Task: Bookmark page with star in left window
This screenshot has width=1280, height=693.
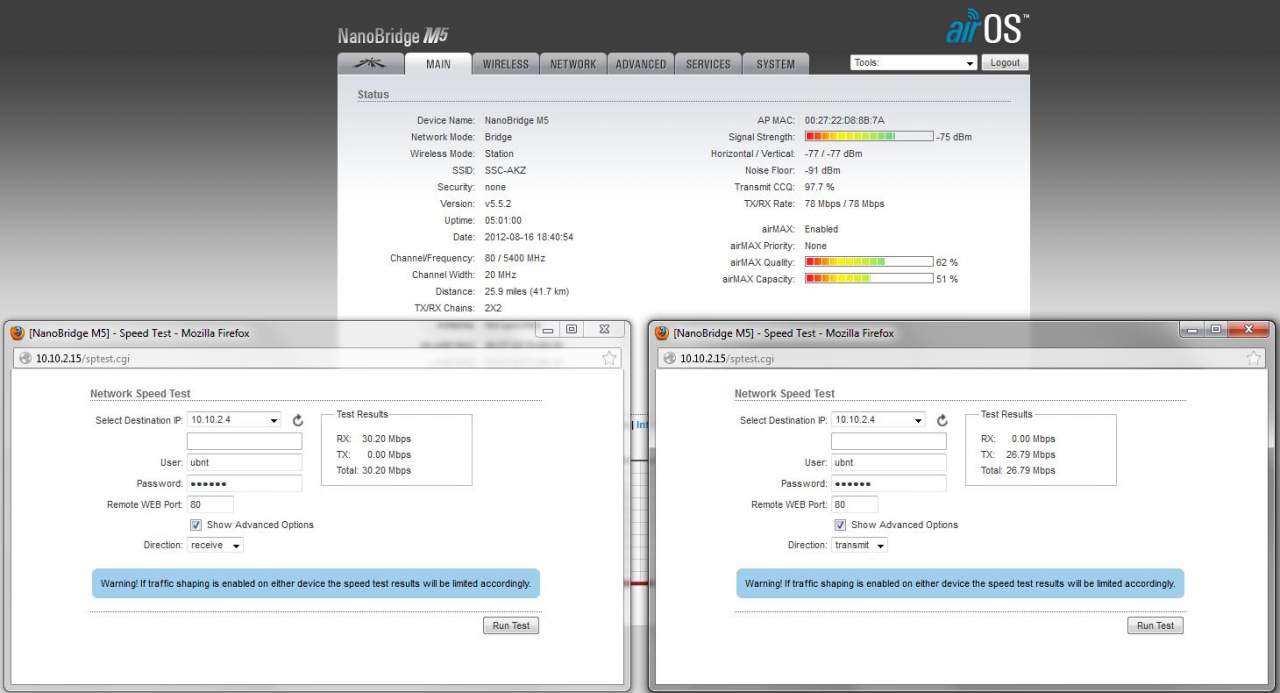Action: (609, 358)
